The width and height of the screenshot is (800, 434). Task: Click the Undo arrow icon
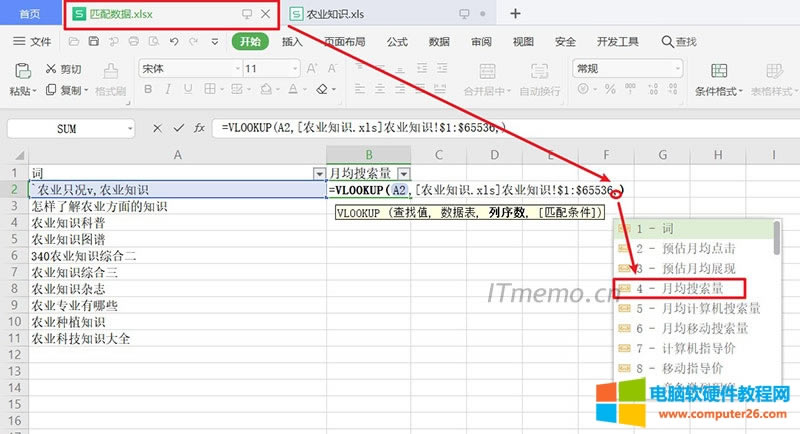point(174,42)
